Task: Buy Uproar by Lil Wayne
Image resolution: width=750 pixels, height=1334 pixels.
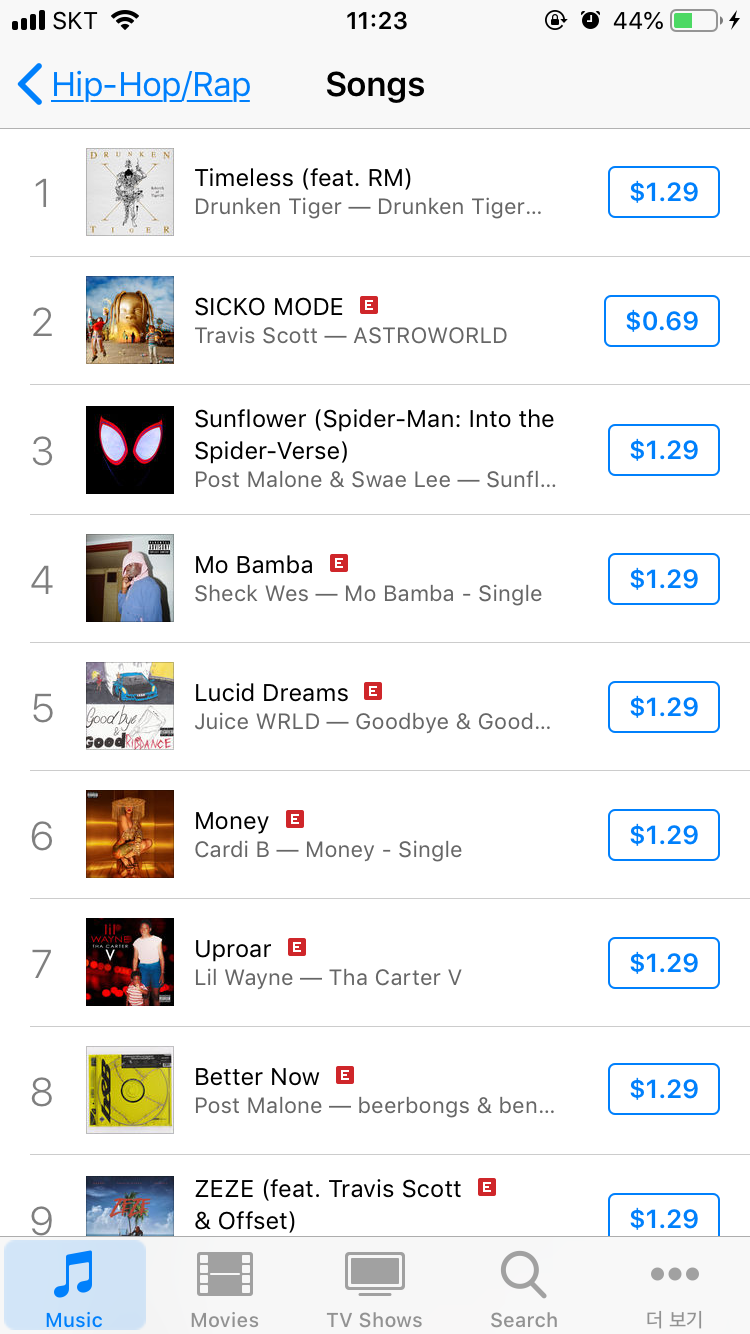Action: point(663,963)
